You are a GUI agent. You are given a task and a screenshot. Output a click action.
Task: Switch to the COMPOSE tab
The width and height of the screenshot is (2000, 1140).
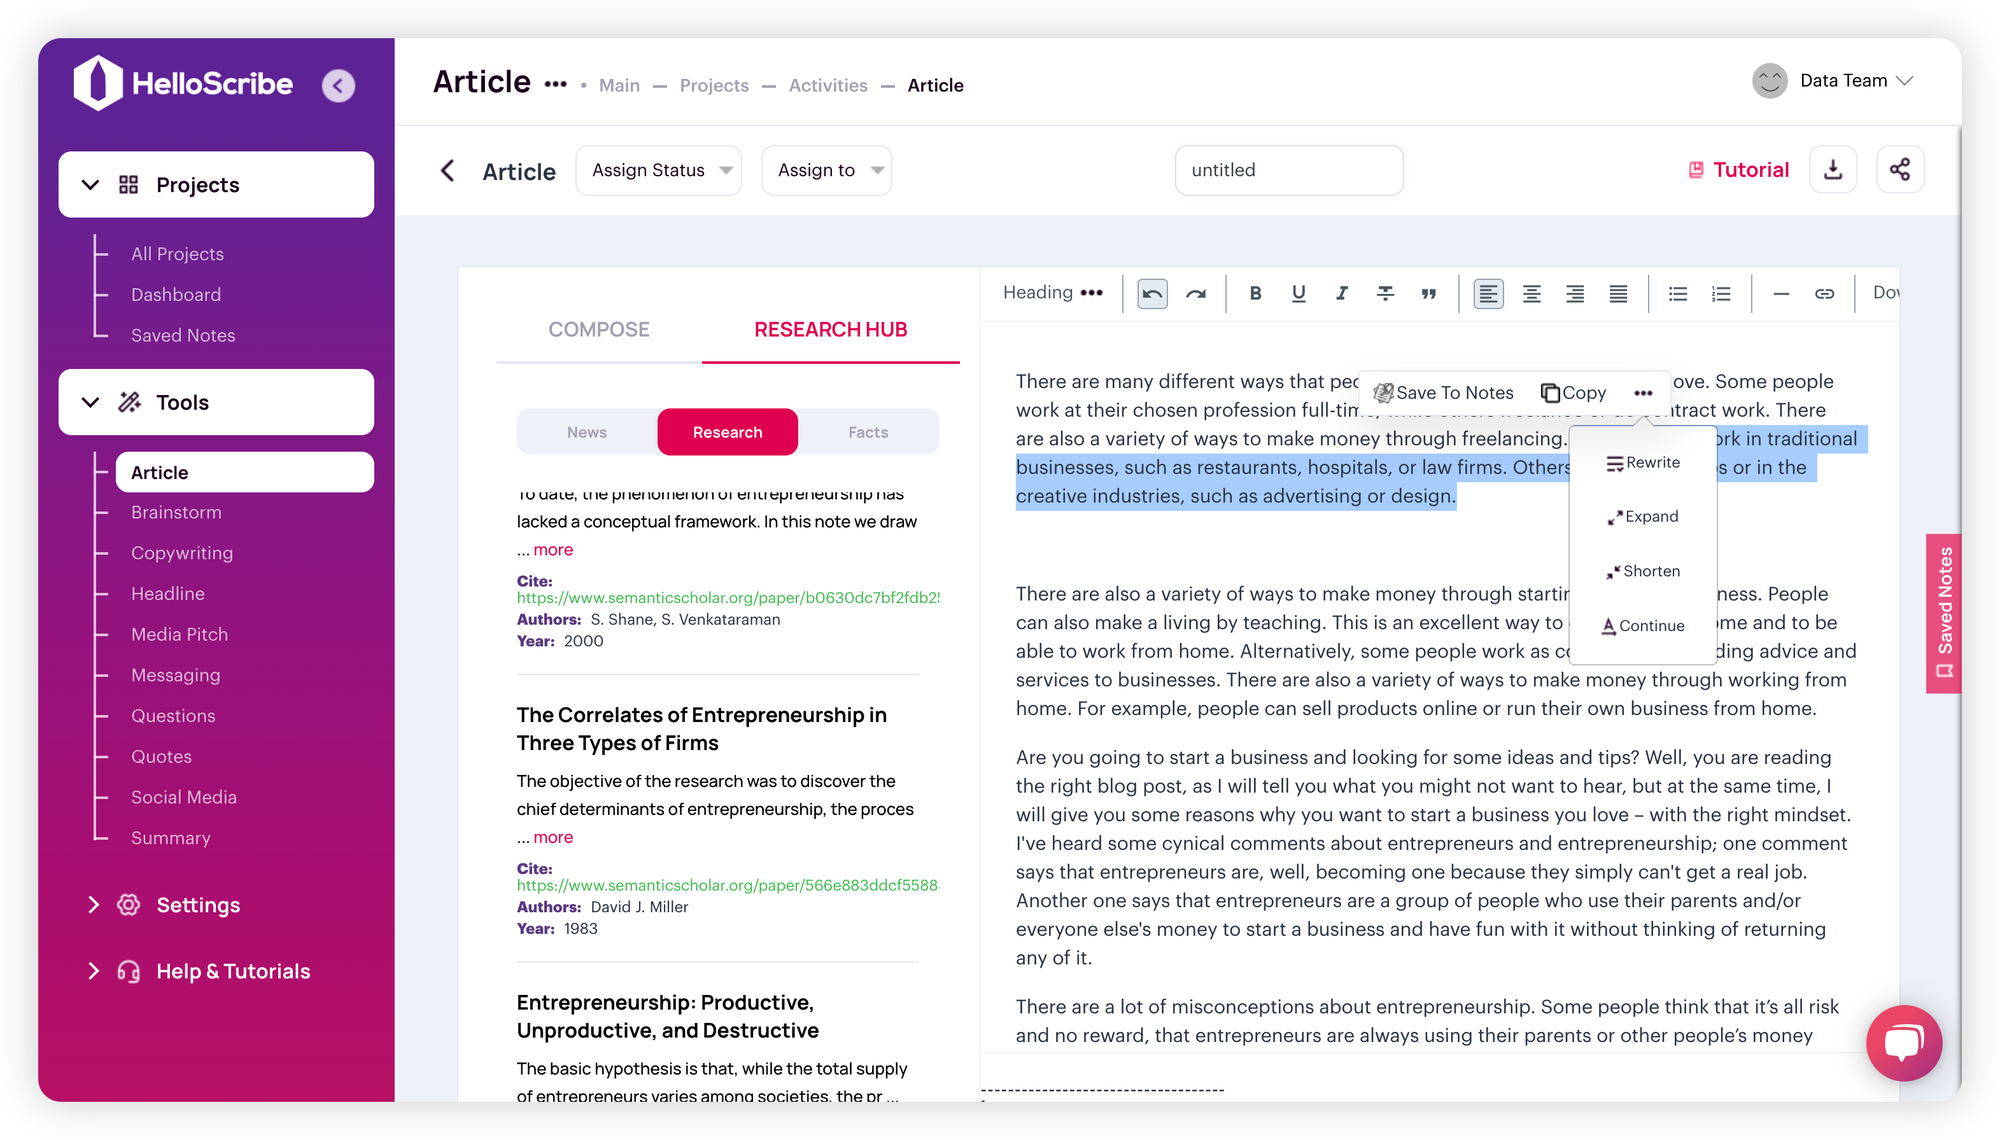click(x=599, y=330)
